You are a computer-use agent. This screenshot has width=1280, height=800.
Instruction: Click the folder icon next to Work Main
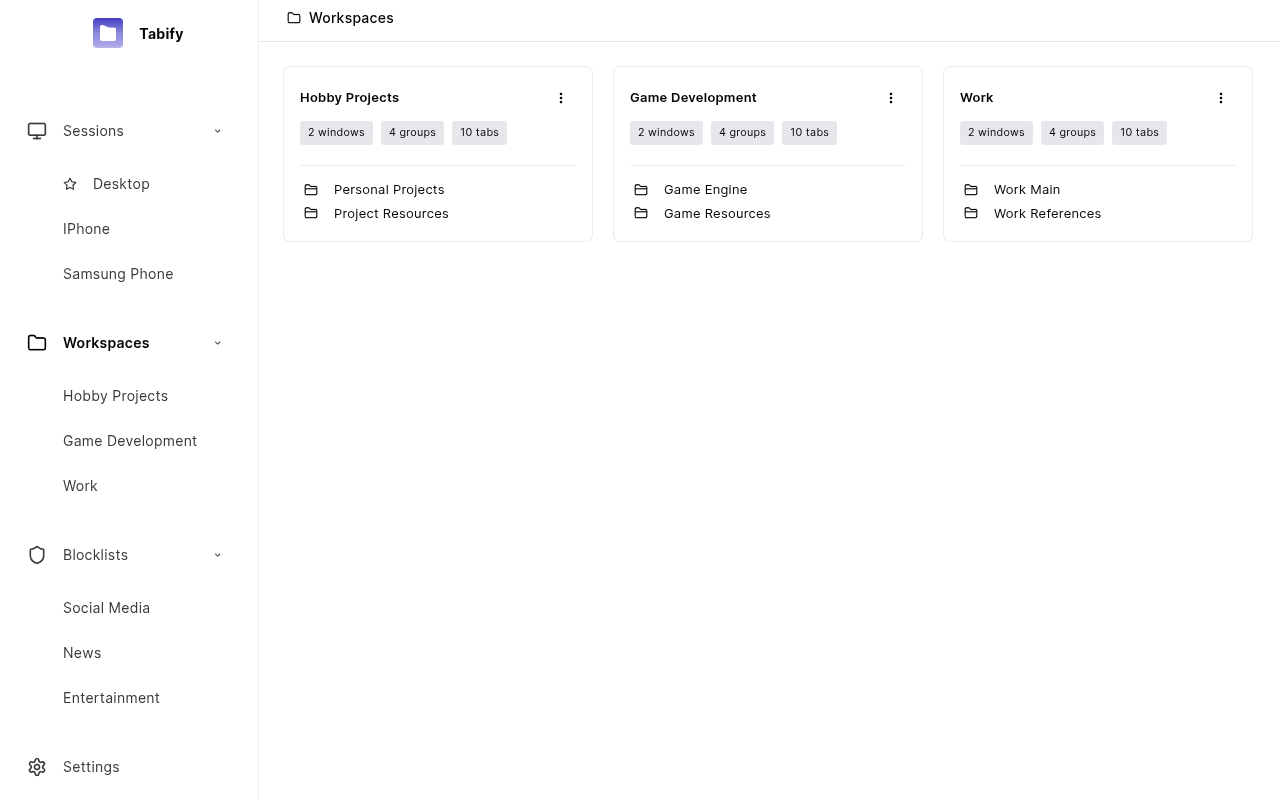(x=971, y=189)
